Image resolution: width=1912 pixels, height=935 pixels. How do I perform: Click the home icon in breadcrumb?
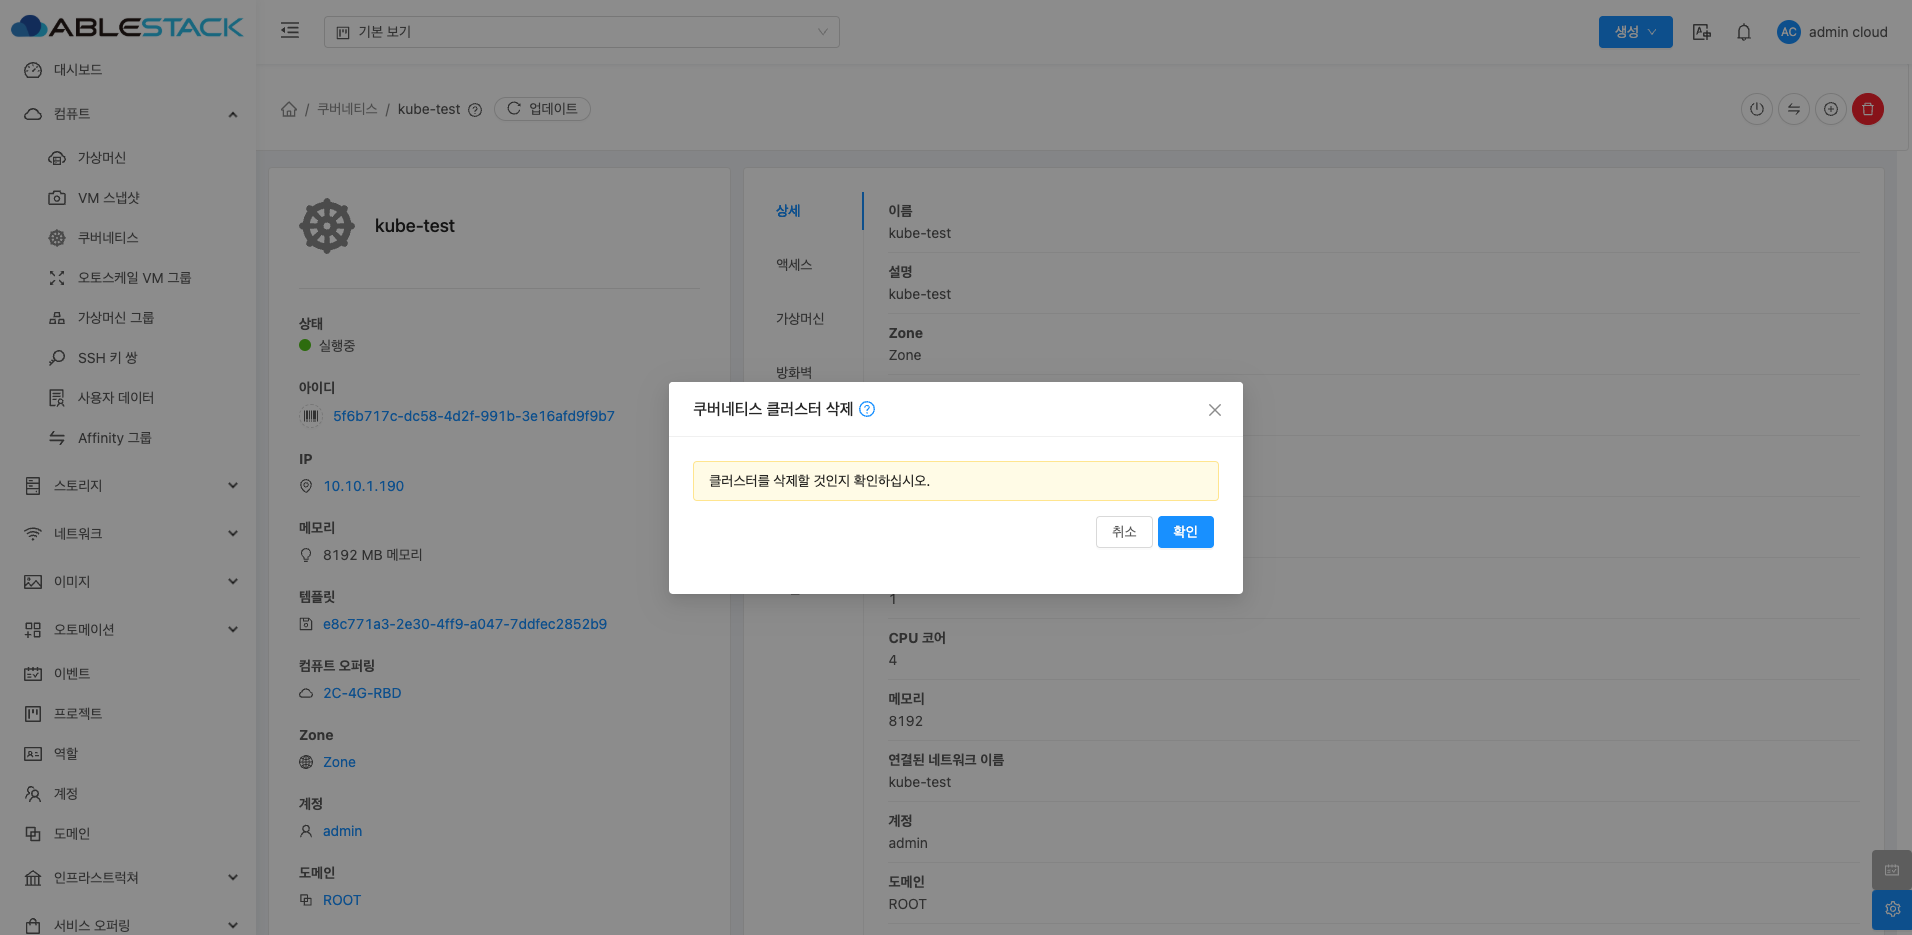pos(289,109)
